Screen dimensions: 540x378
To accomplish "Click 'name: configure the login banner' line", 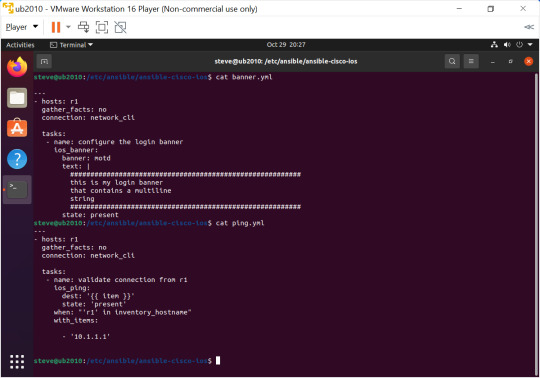I will (118, 142).
